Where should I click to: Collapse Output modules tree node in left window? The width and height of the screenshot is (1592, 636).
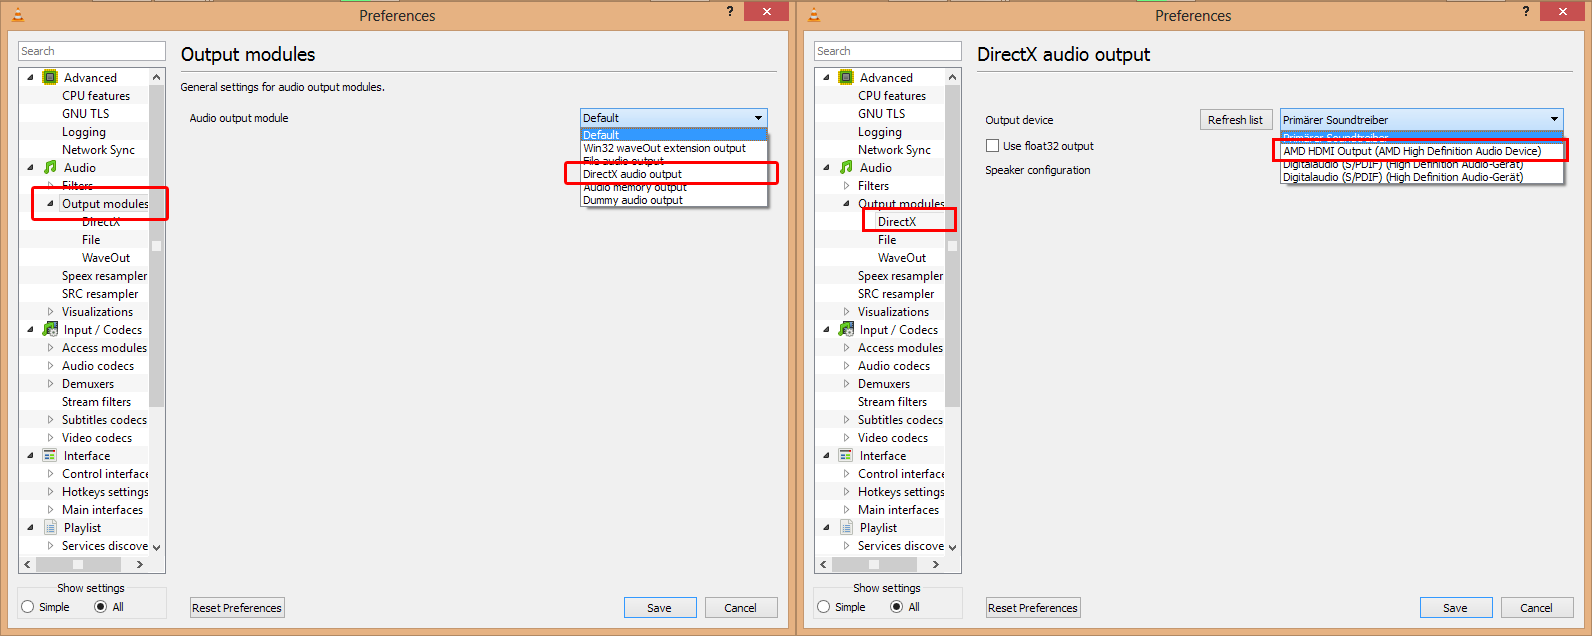coord(50,203)
